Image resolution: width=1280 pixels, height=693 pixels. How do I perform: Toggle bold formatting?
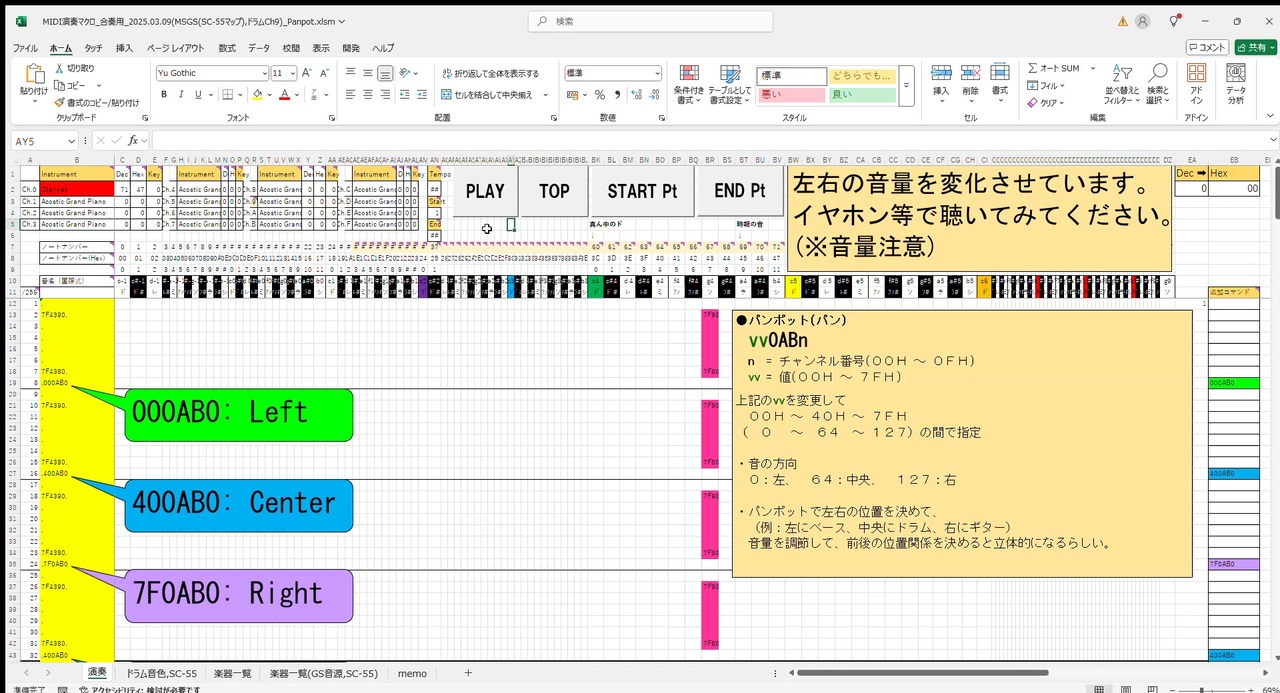[164, 93]
